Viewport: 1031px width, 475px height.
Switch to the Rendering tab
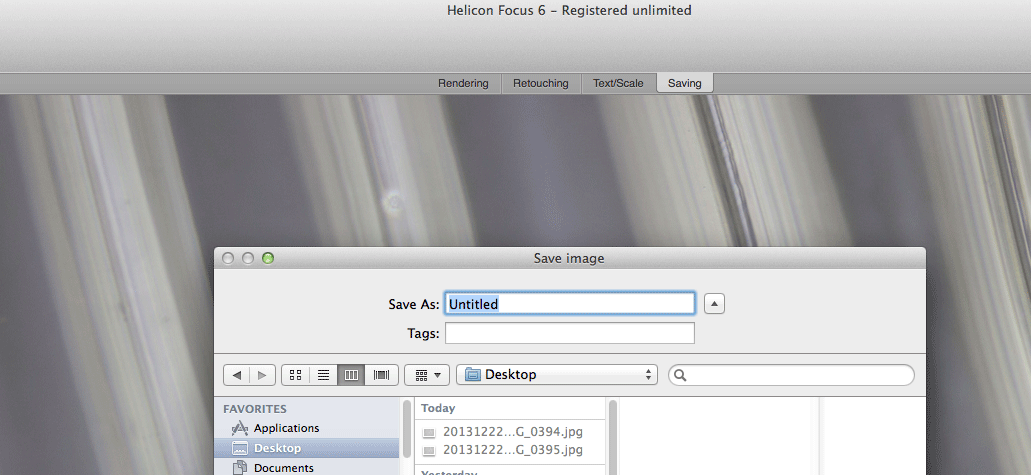click(x=464, y=84)
